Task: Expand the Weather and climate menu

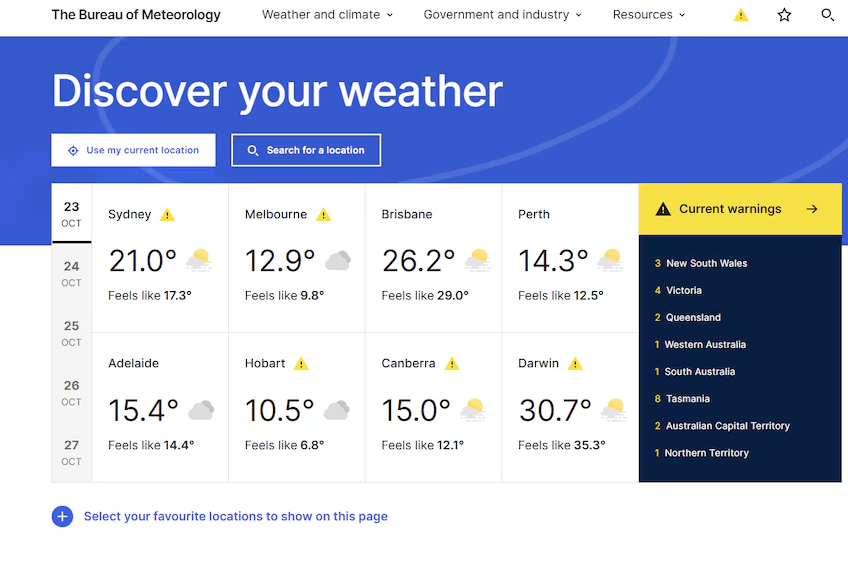Action: (327, 15)
